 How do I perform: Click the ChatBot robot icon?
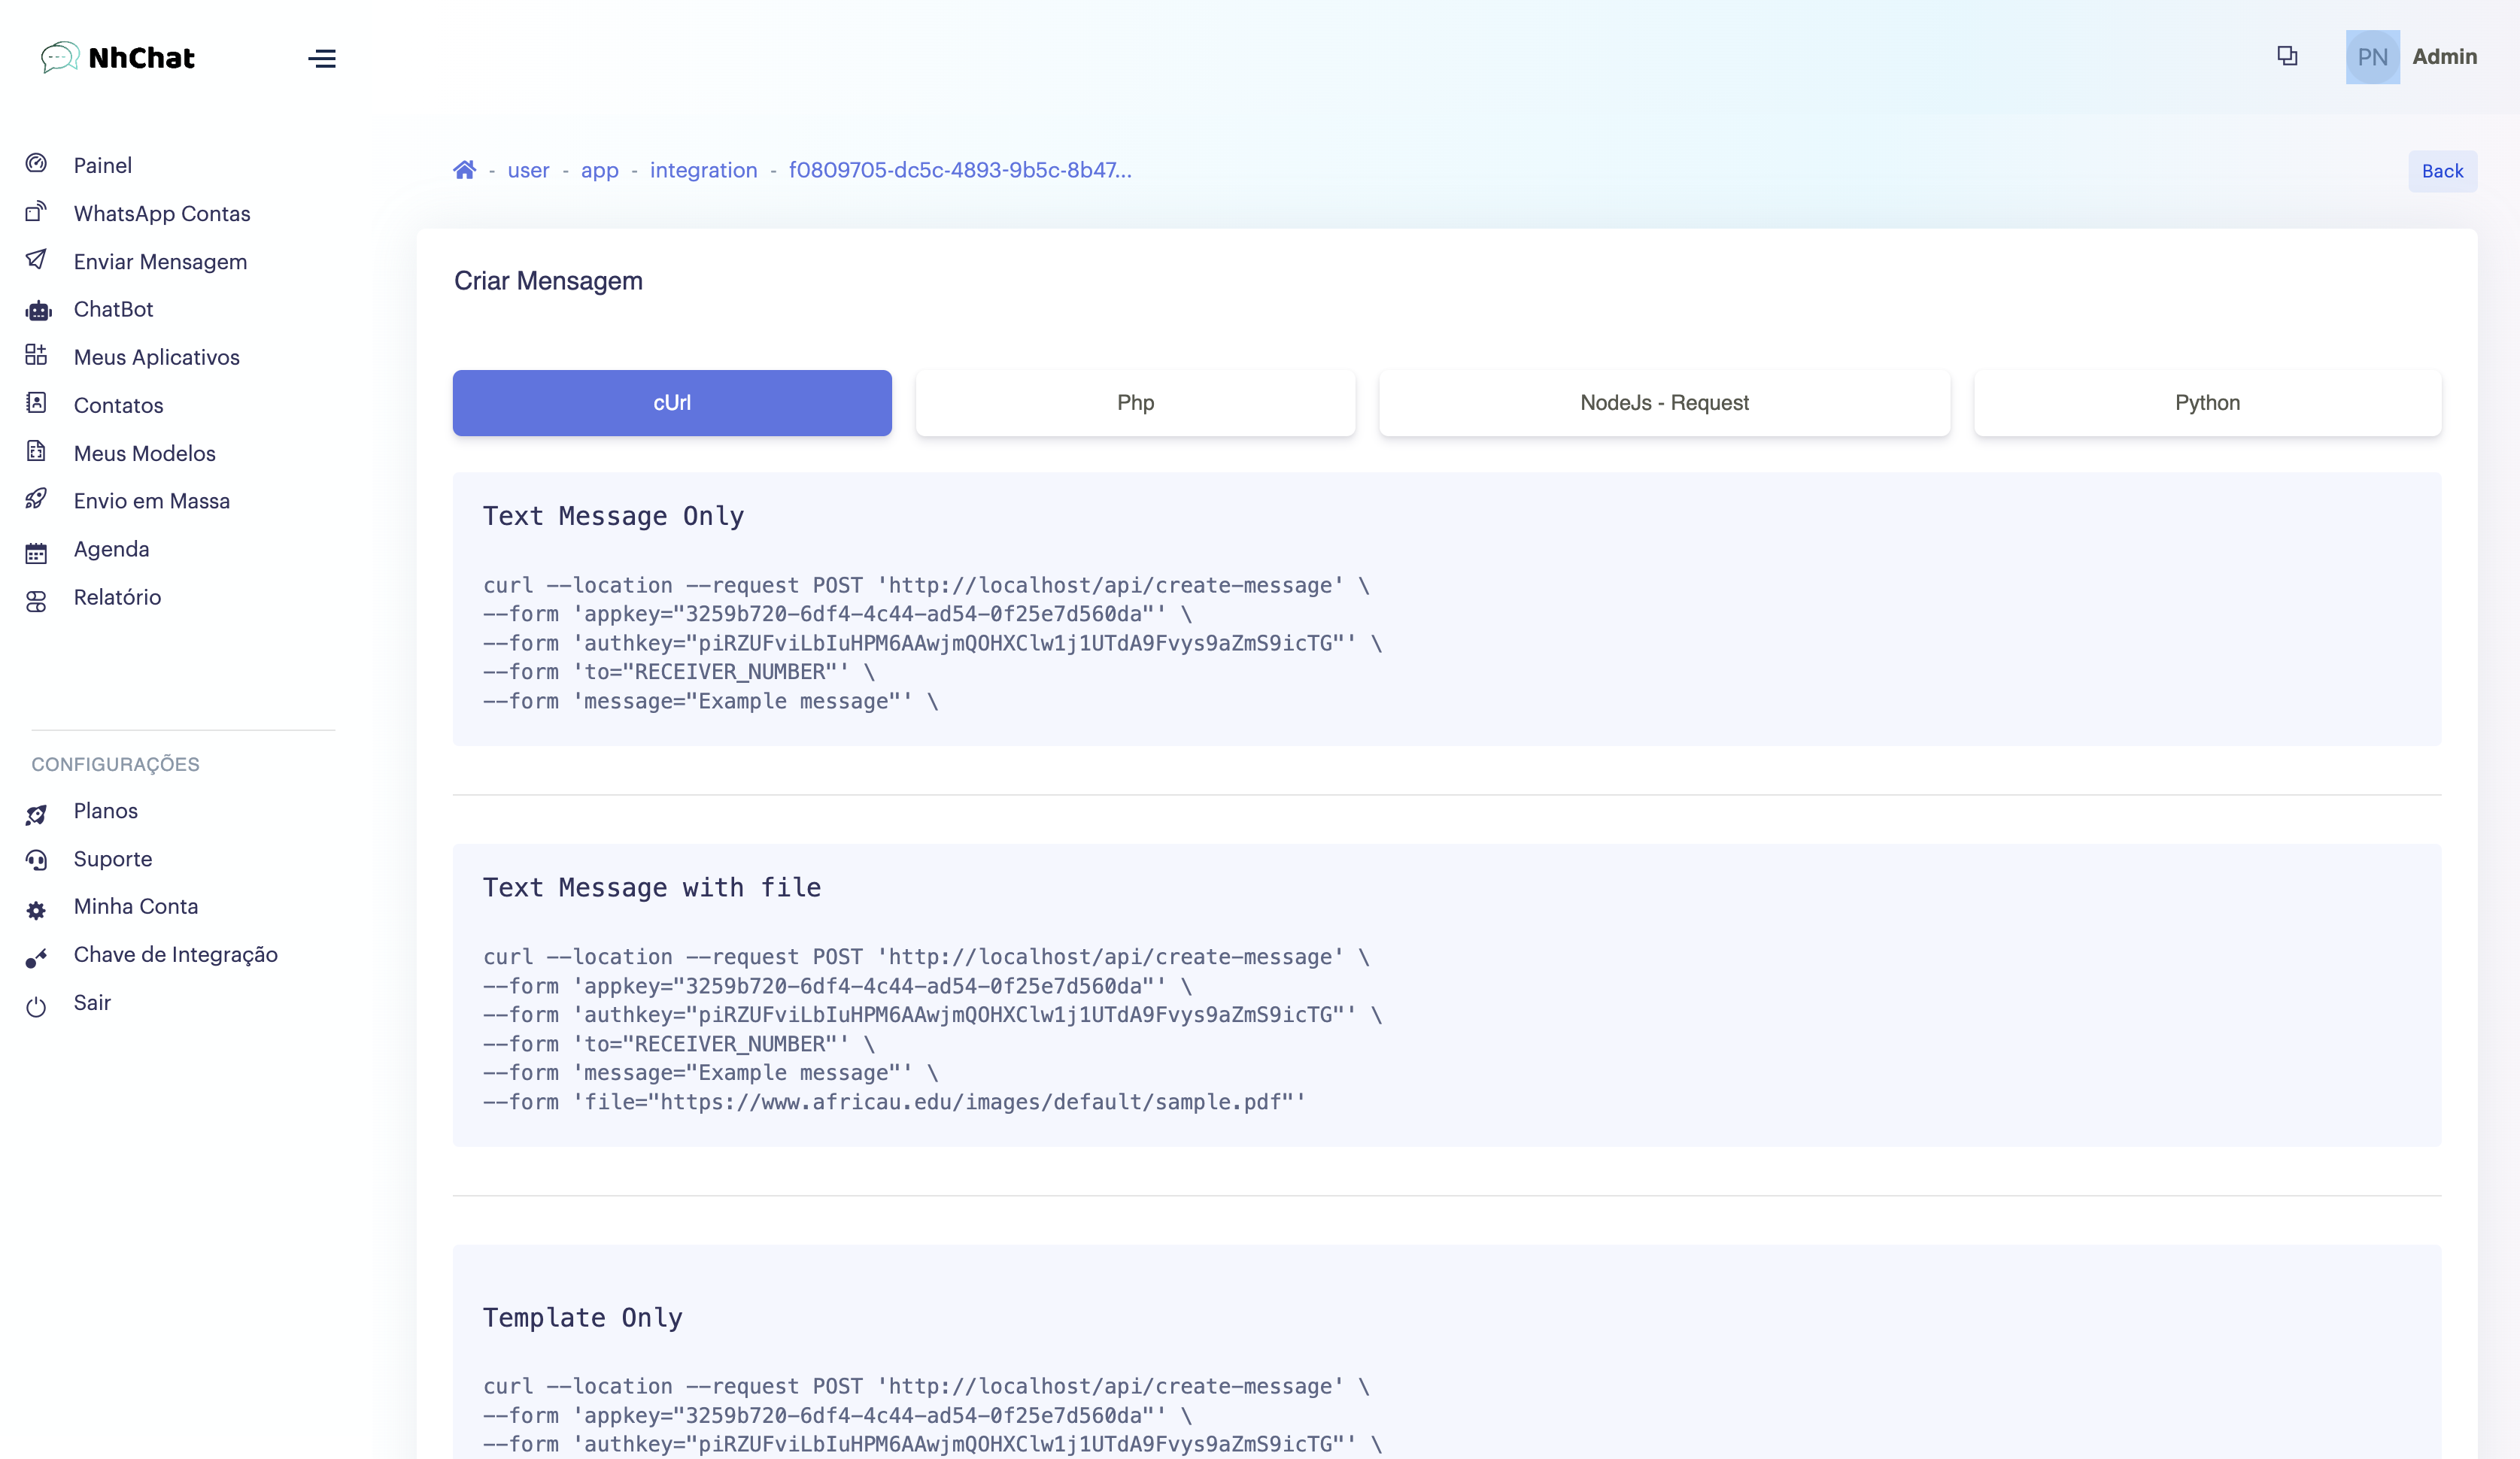tap(38, 310)
